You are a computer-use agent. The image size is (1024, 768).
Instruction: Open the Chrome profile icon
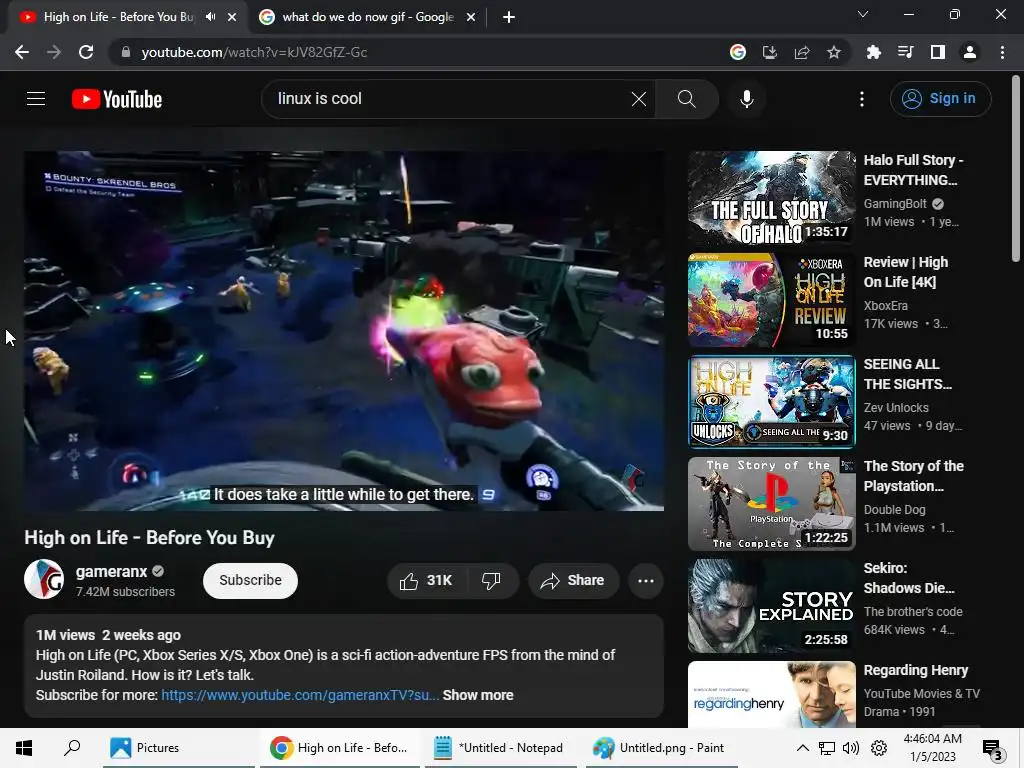click(x=970, y=52)
